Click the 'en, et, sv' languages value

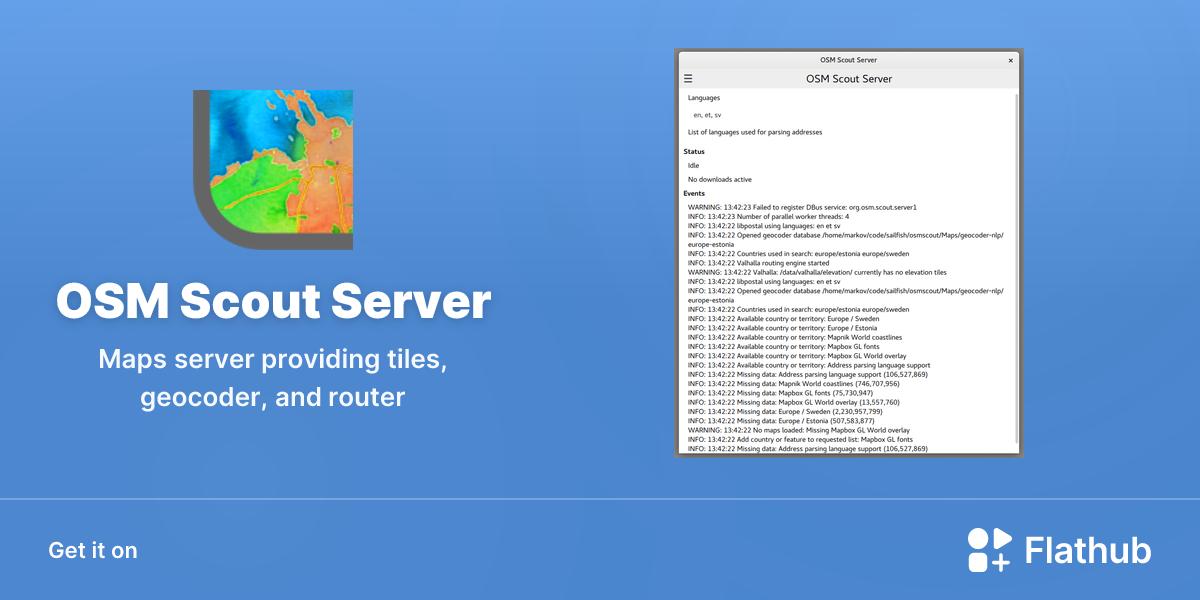707,115
